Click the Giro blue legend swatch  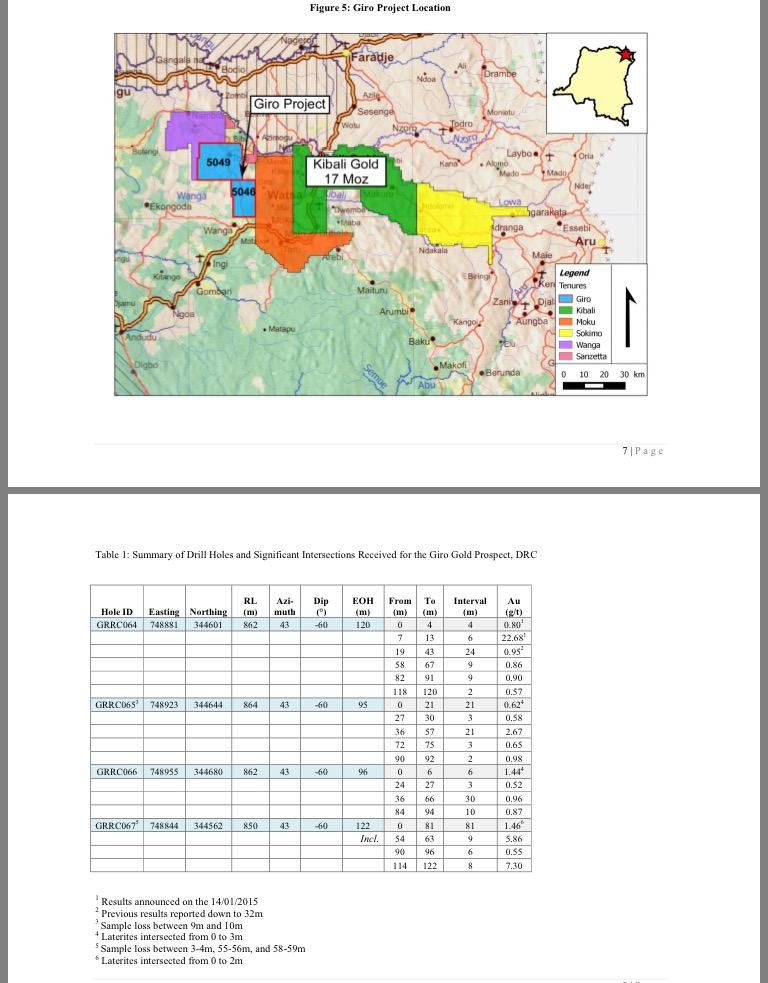(x=565, y=299)
